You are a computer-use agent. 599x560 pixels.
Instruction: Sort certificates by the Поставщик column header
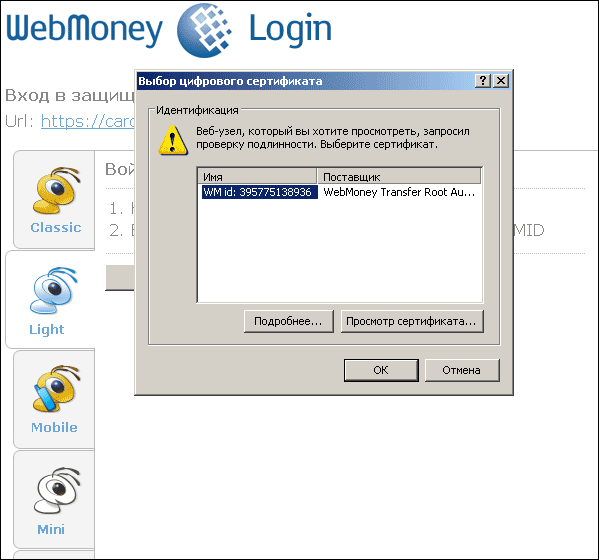399,176
